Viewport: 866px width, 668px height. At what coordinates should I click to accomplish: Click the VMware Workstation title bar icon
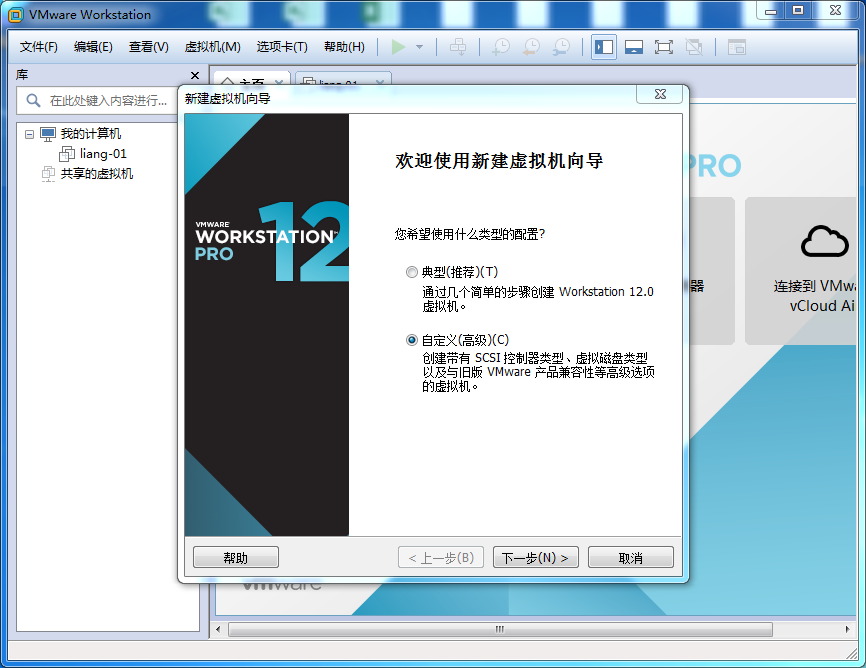[16, 15]
